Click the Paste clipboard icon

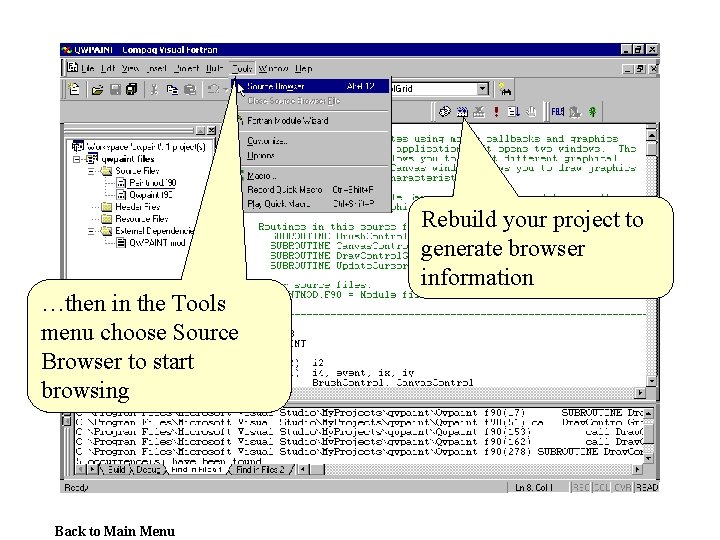click(x=190, y=90)
